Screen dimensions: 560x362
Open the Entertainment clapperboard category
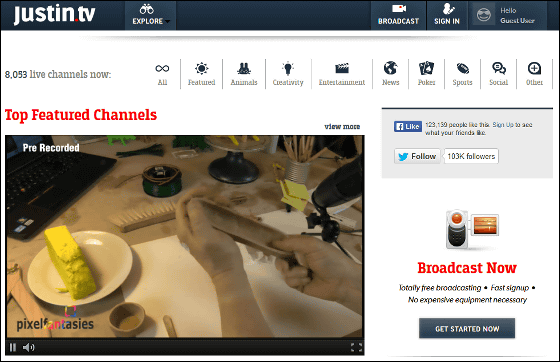[x=342, y=68]
